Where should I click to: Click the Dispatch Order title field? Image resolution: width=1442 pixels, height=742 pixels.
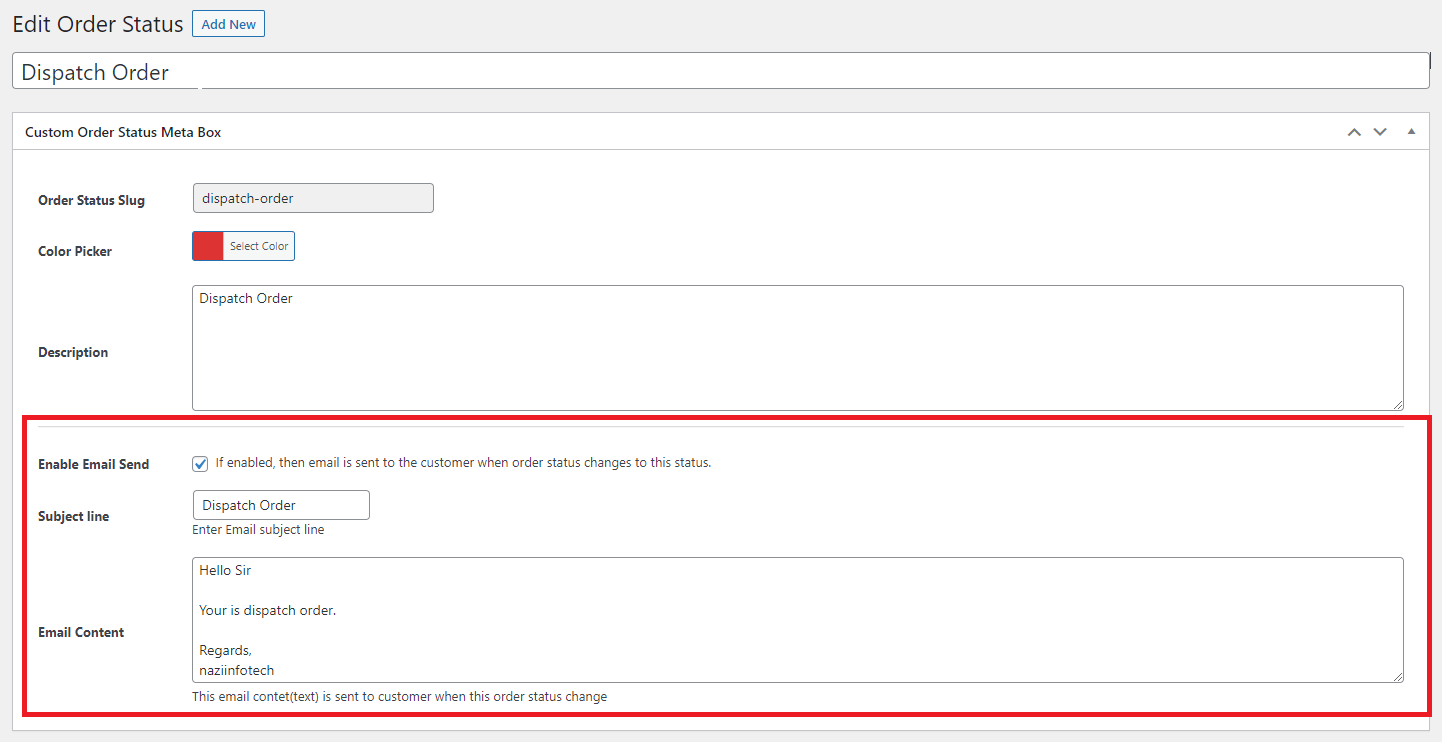[720, 72]
